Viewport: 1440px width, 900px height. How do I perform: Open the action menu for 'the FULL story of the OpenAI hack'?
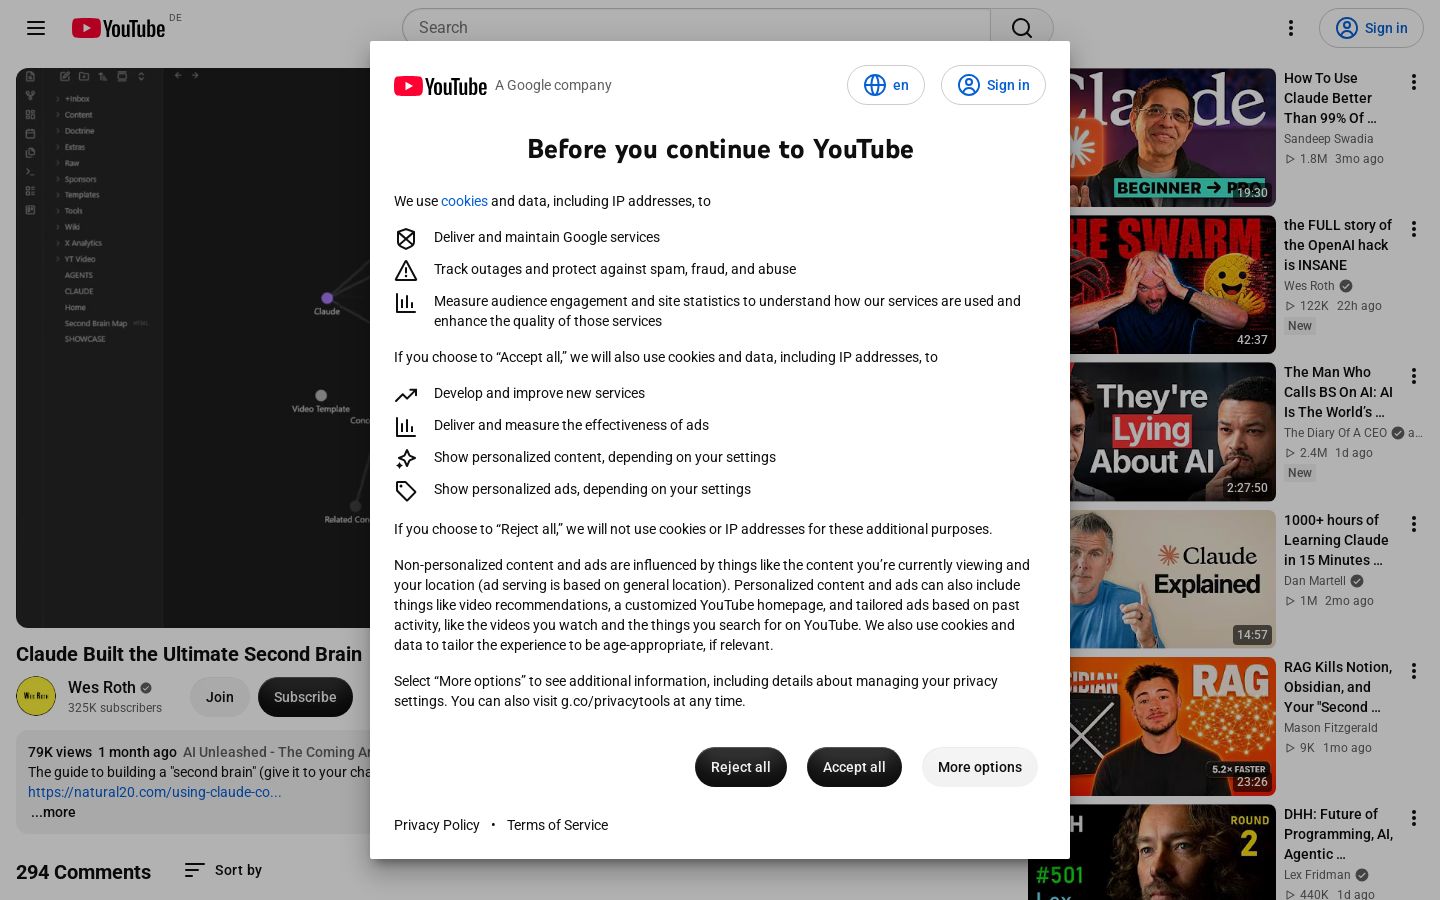(x=1414, y=229)
